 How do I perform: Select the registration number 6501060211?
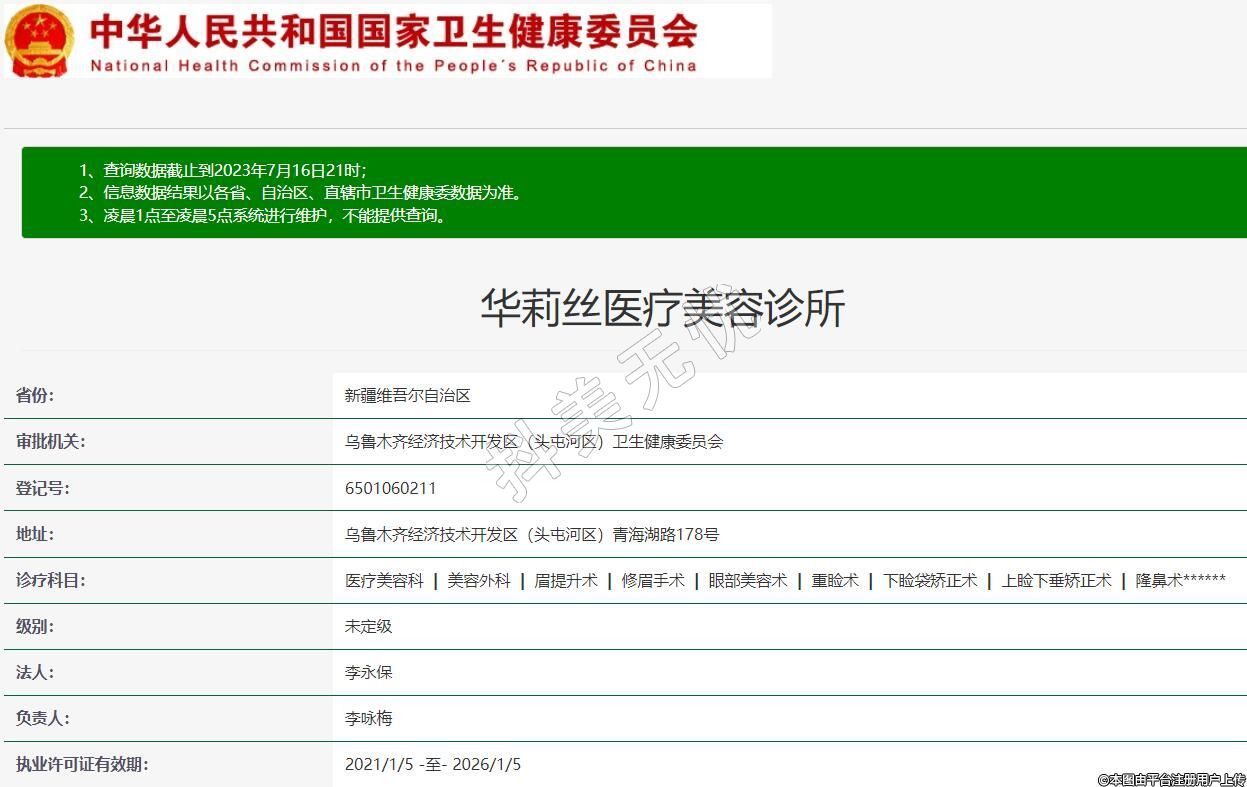(x=390, y=488)
